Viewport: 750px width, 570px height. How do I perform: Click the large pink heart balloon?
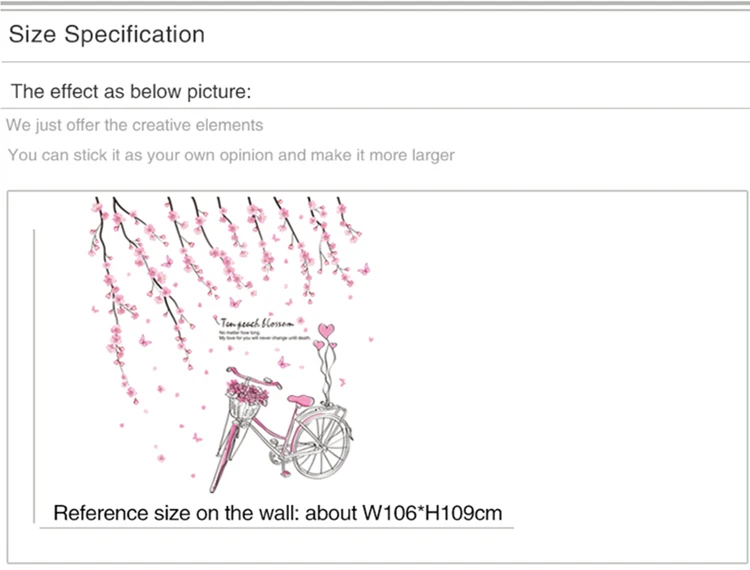click(x=326, y=330)
